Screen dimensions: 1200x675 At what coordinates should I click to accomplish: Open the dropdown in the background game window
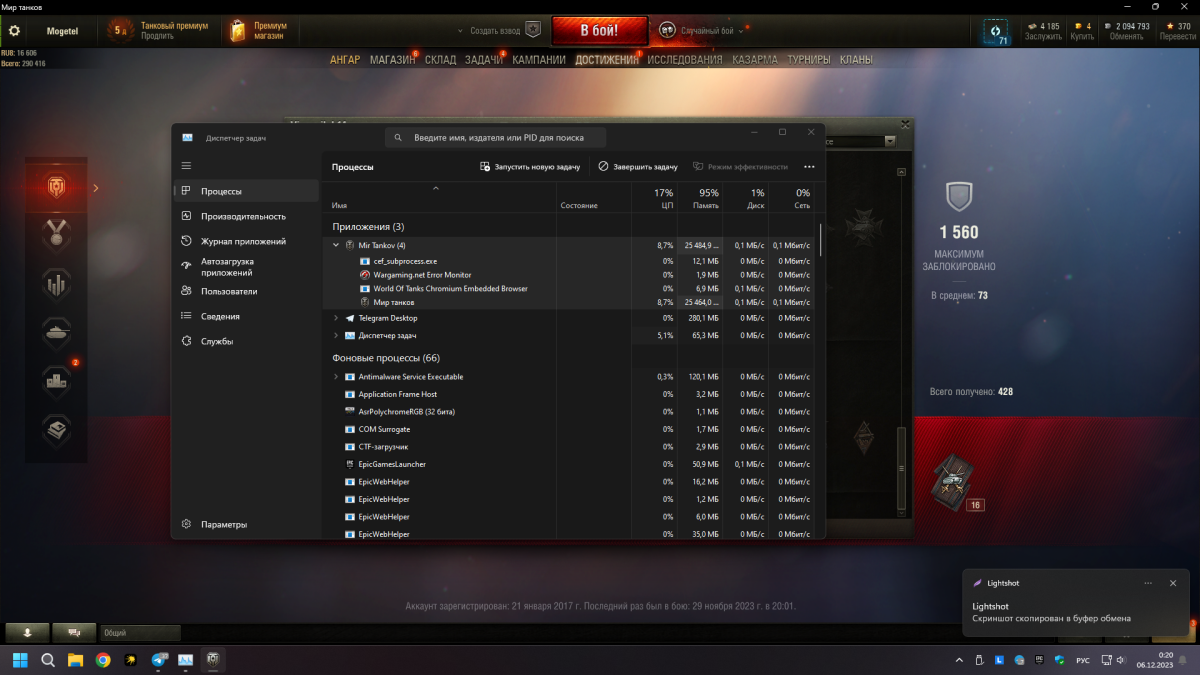[889, 142]
